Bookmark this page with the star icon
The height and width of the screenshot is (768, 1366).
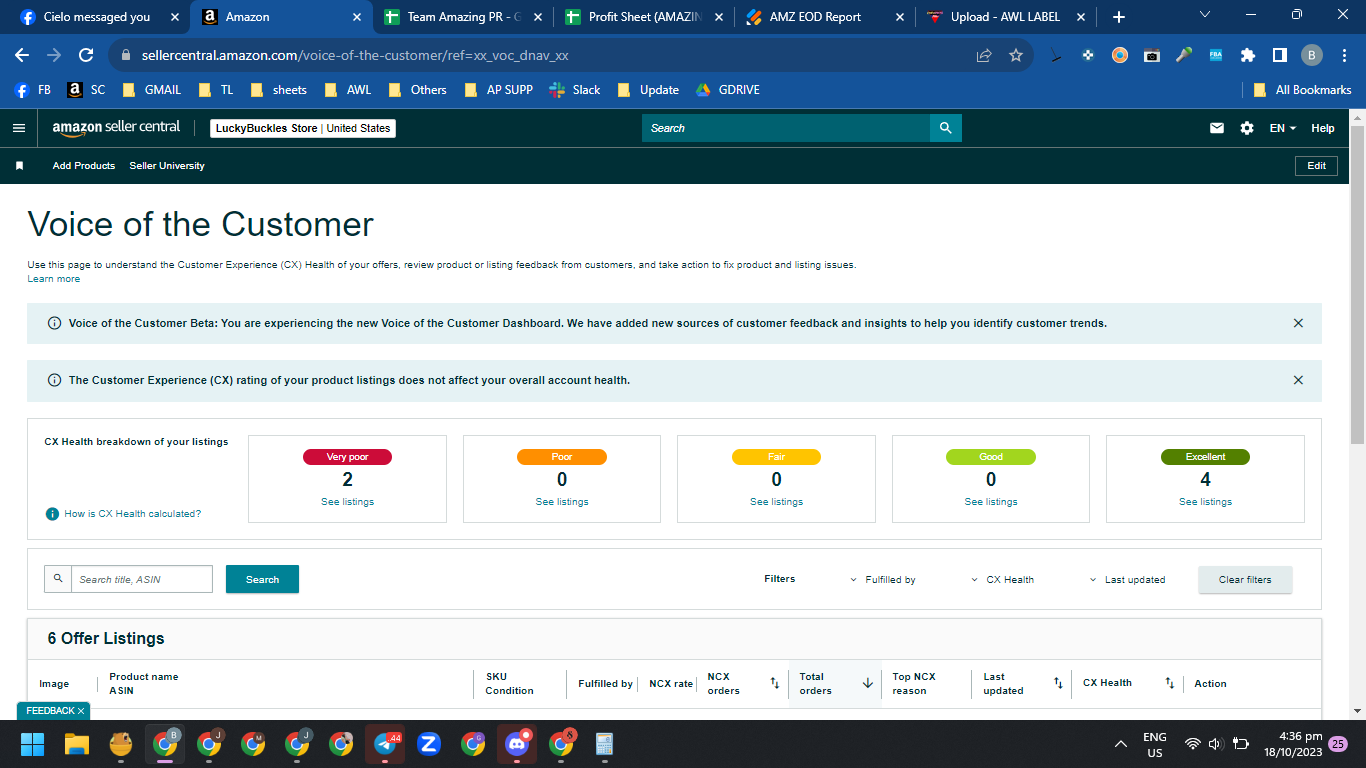click(1016, 55)
